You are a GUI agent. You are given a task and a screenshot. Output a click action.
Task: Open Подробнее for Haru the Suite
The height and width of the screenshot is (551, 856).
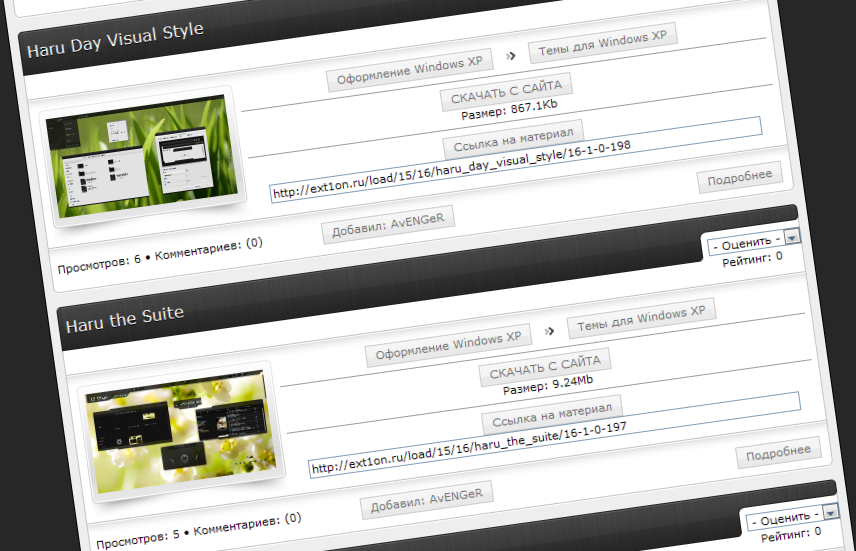coord(778,453)
